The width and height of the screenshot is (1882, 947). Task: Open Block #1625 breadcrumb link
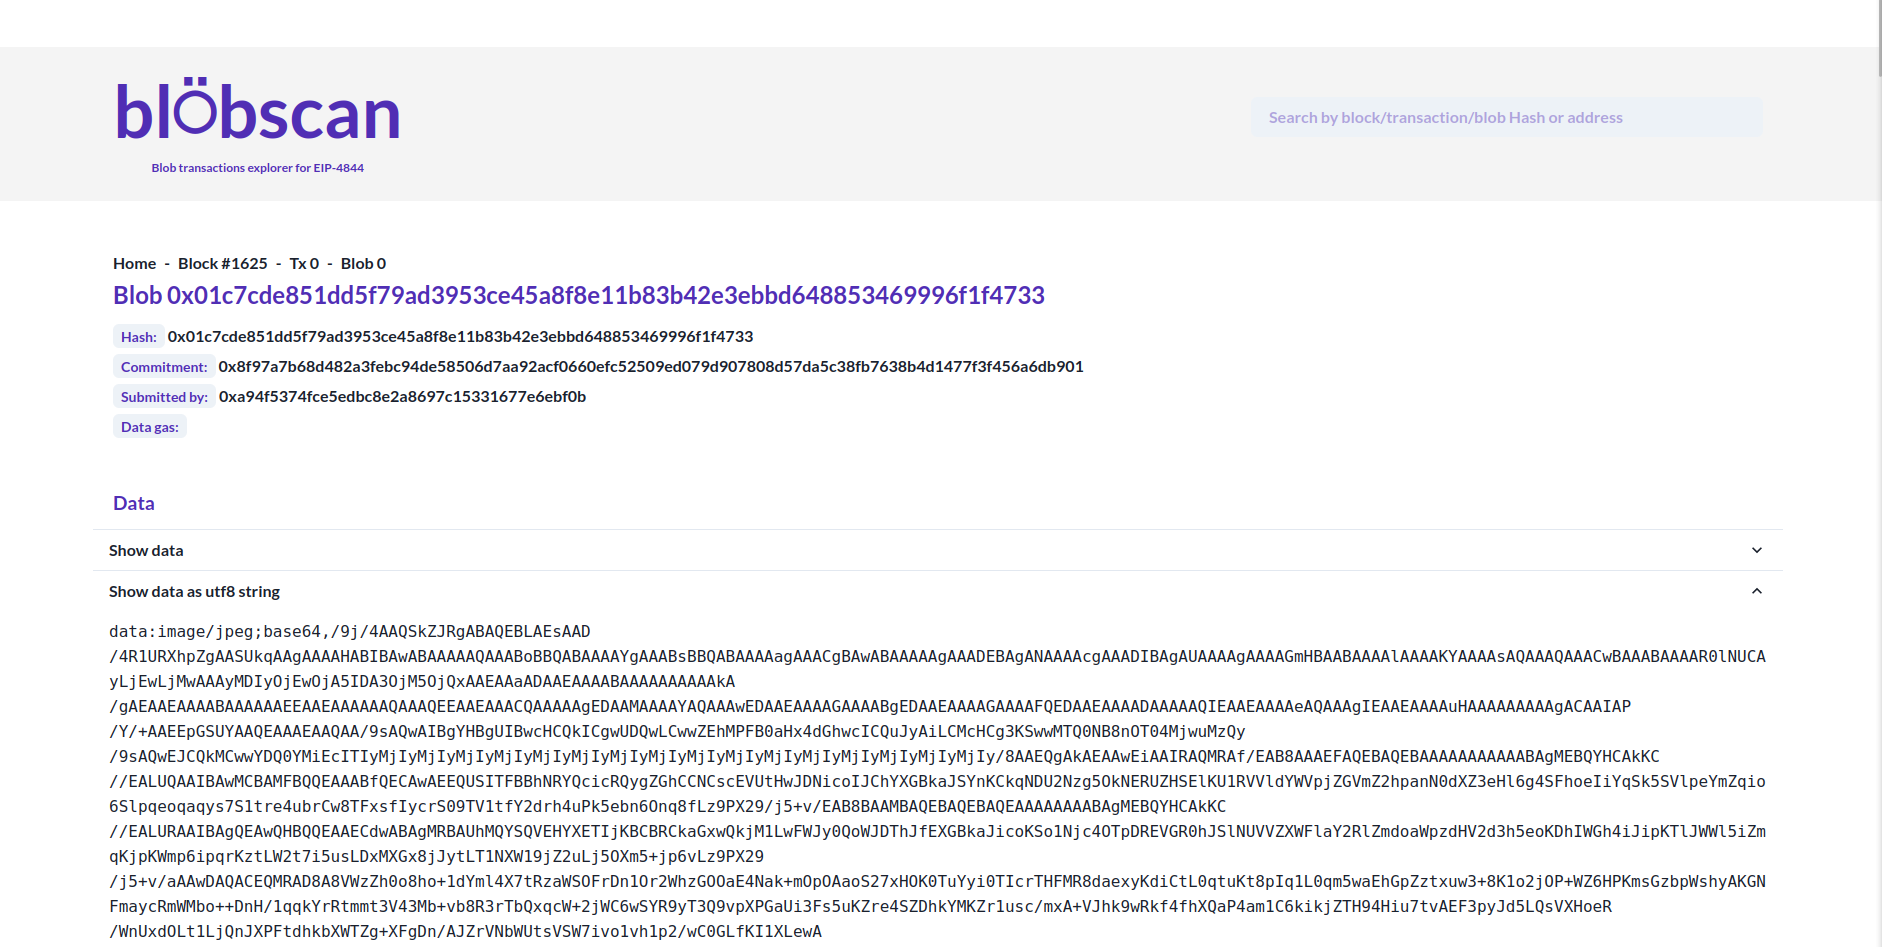223,264
